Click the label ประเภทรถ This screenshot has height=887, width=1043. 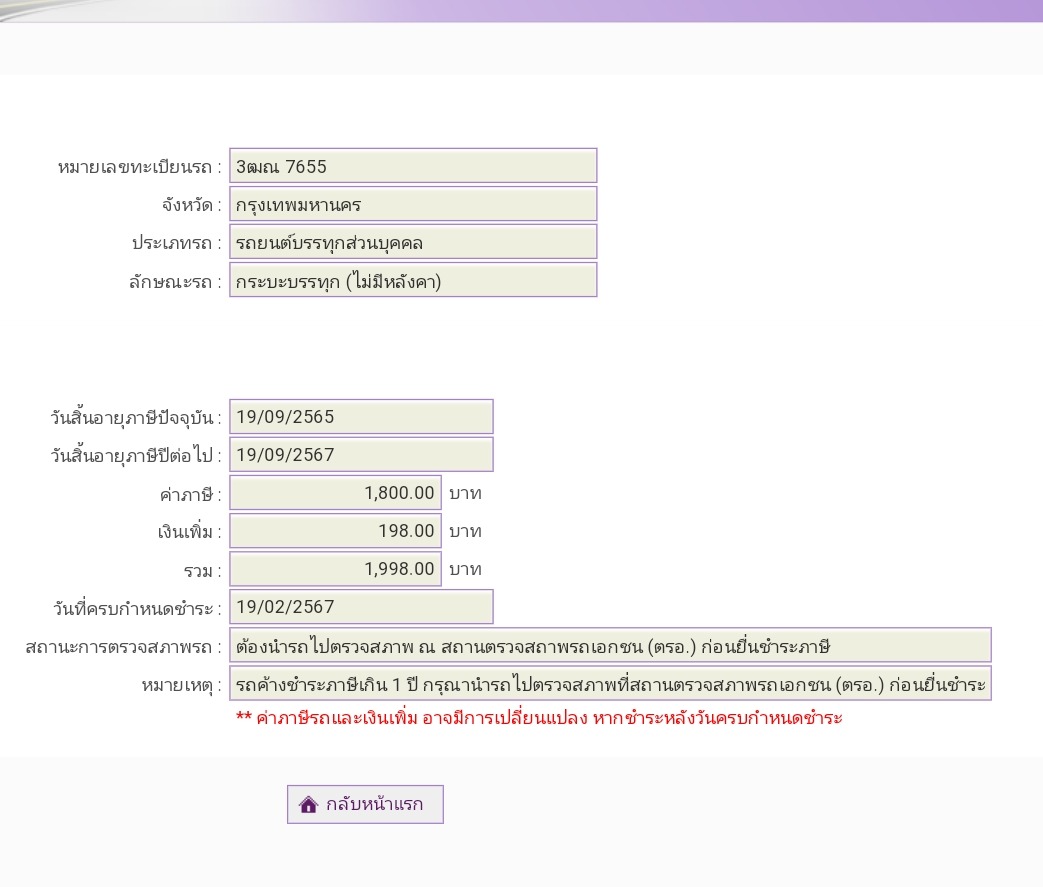click(176, 243)
